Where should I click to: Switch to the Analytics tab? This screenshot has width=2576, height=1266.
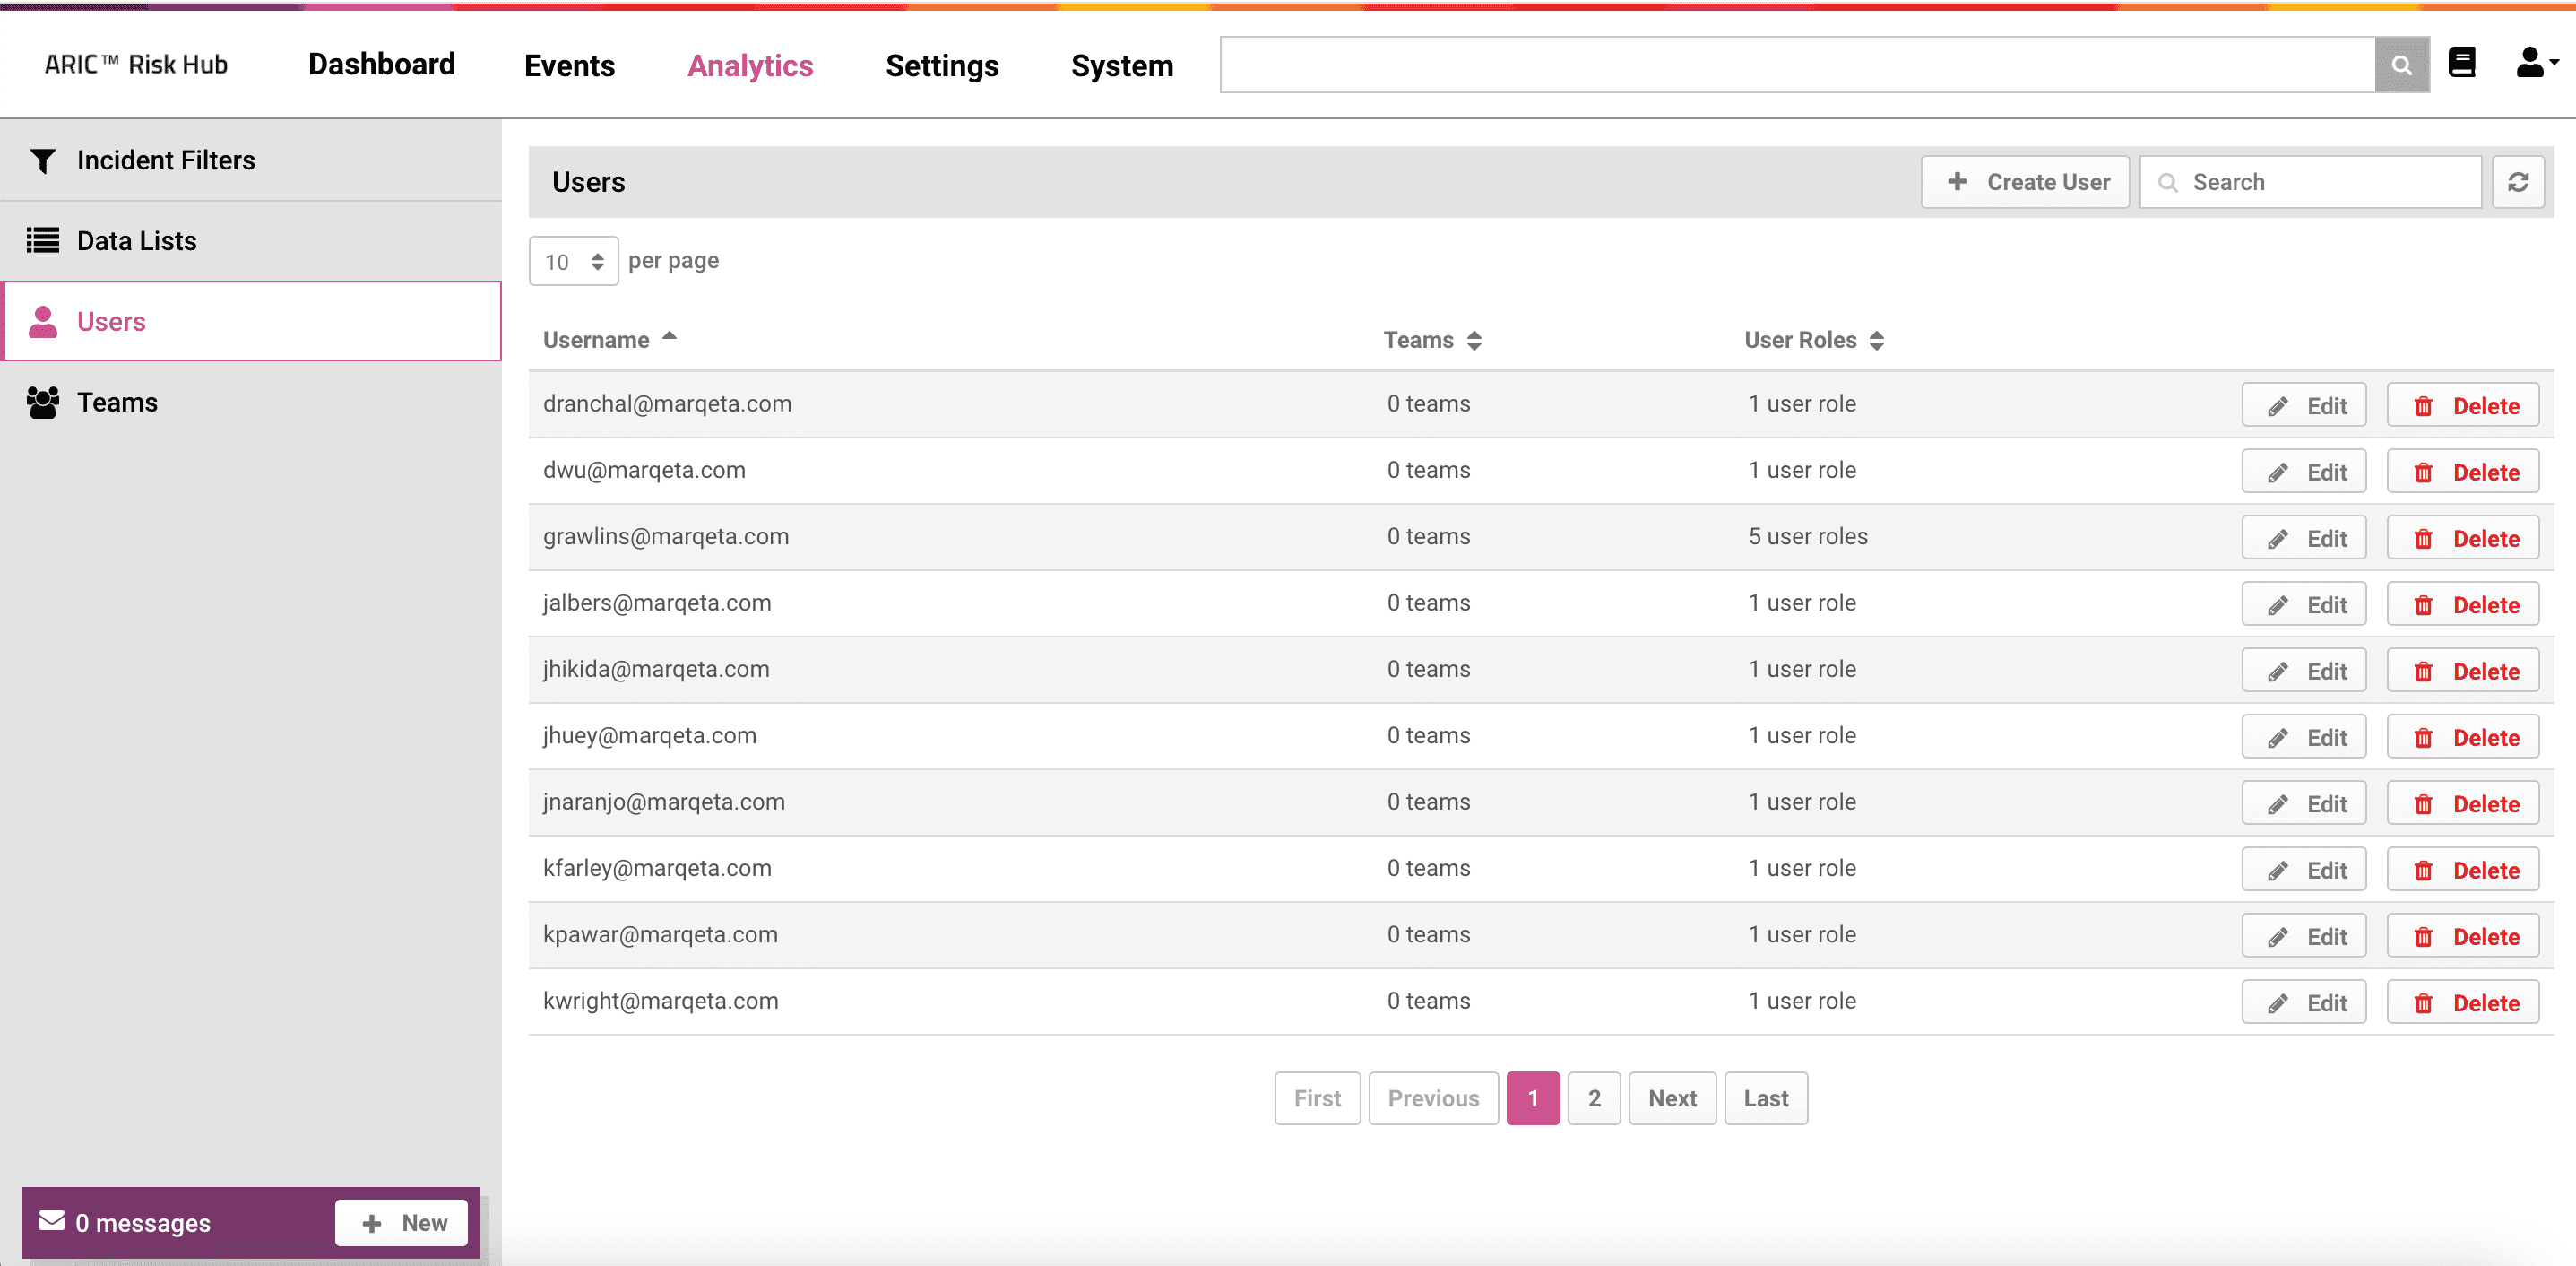click(x=750, y=66)
